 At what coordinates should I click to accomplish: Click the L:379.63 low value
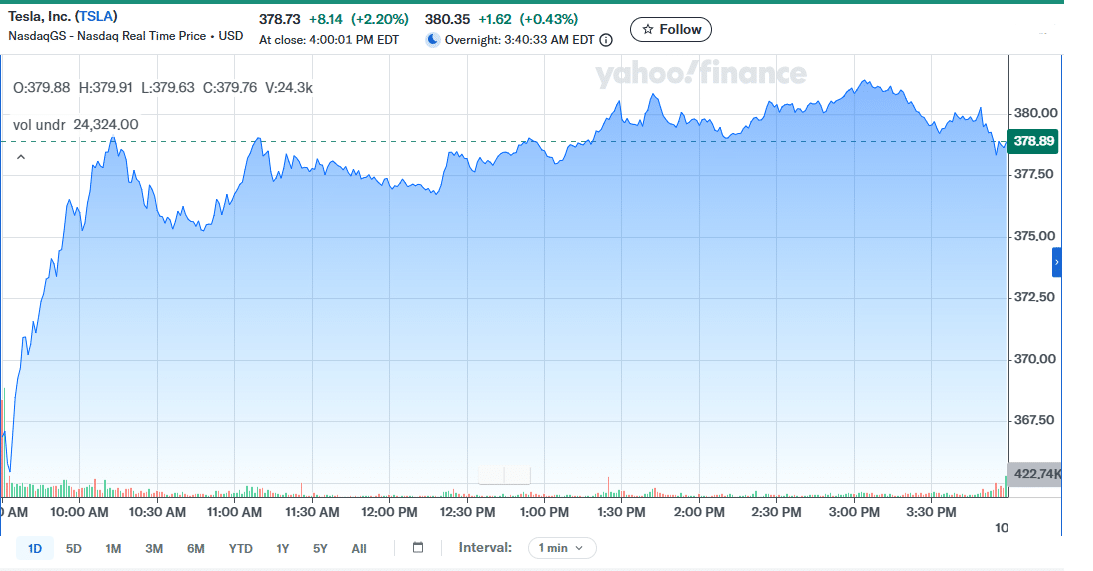click(167, 88)
